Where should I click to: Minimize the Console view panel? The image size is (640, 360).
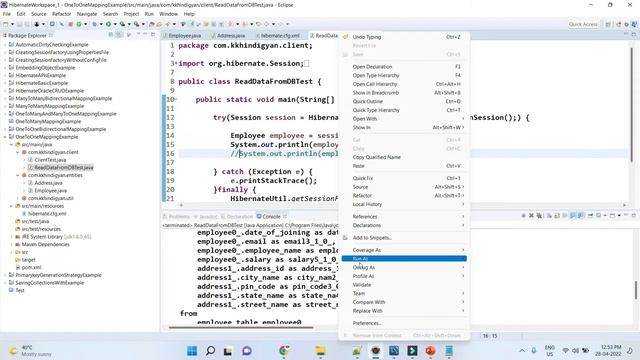(626, 215)
